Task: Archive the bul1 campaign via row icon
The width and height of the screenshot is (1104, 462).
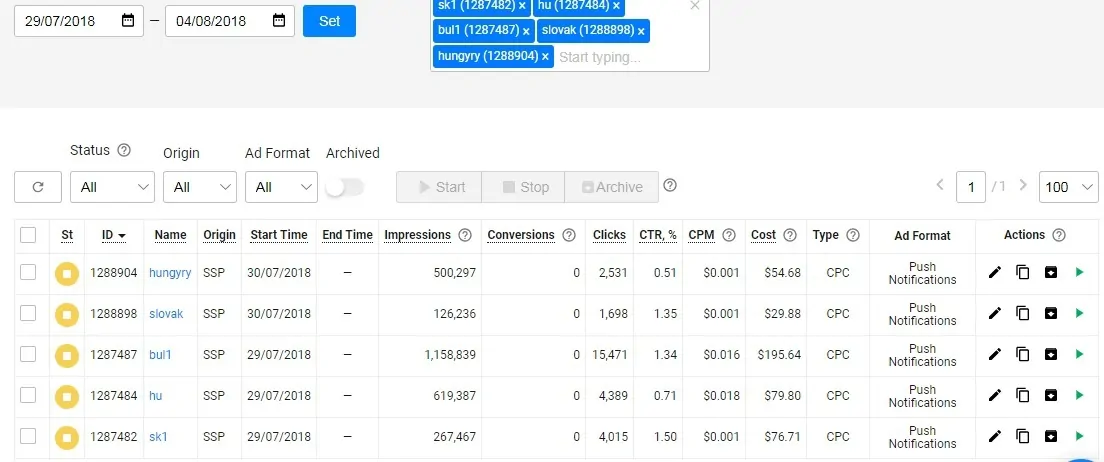Action: coord(1050,354)
